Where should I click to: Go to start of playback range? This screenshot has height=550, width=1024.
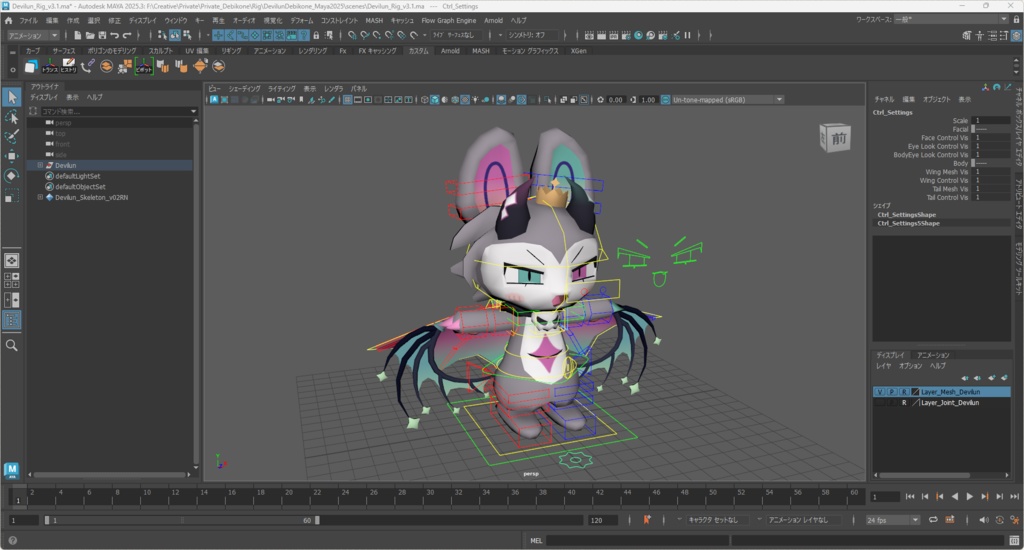(910, 496)
